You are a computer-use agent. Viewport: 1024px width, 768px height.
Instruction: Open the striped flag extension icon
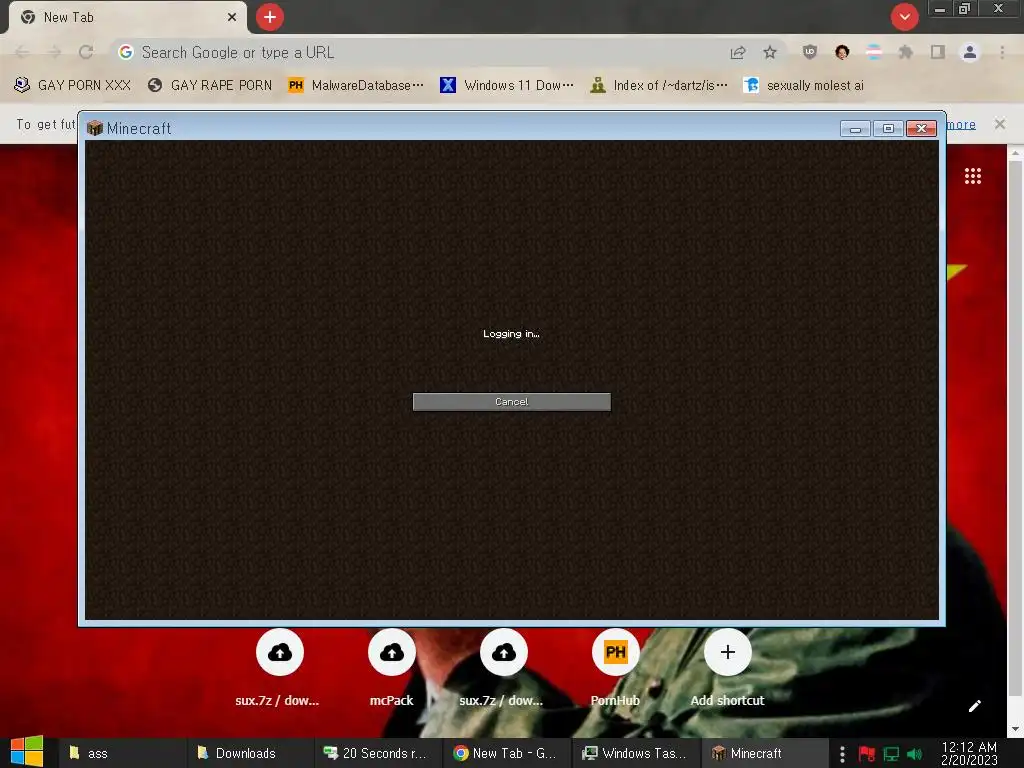(x=874, y=52)
